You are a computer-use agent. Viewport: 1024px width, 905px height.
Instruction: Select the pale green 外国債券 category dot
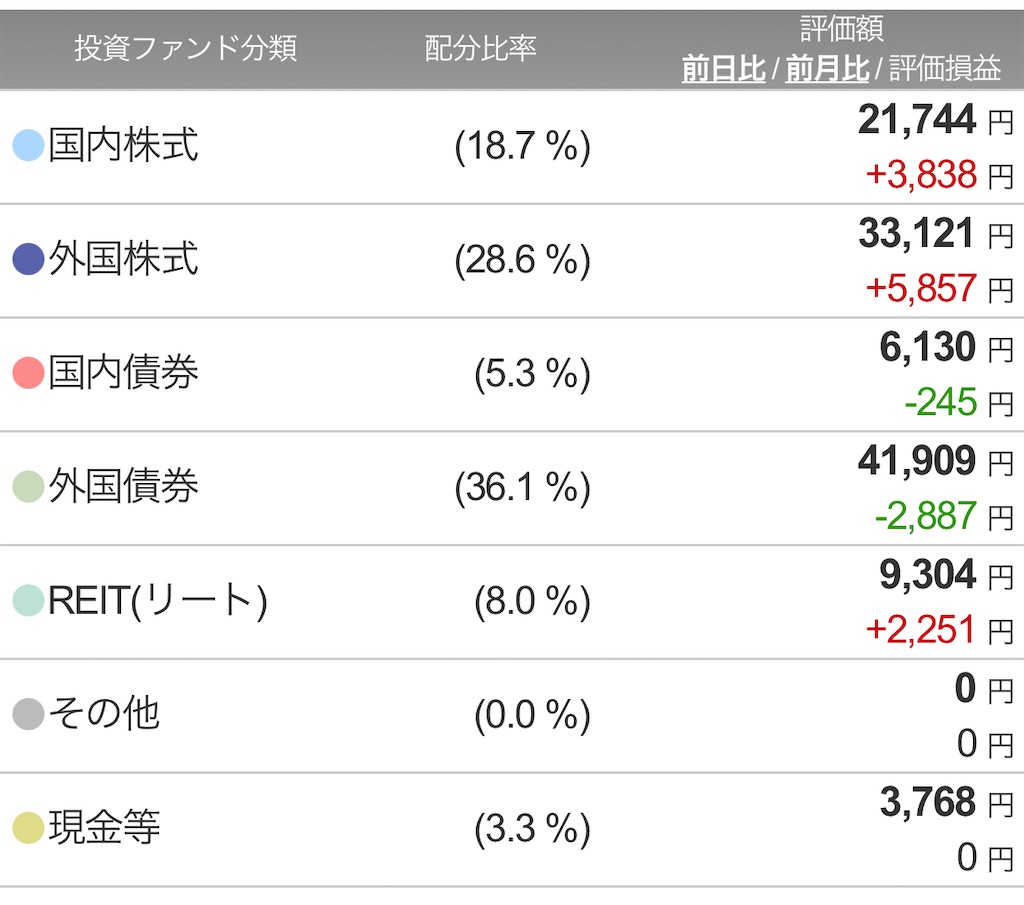pyautogui.click(x=27, y=487)
